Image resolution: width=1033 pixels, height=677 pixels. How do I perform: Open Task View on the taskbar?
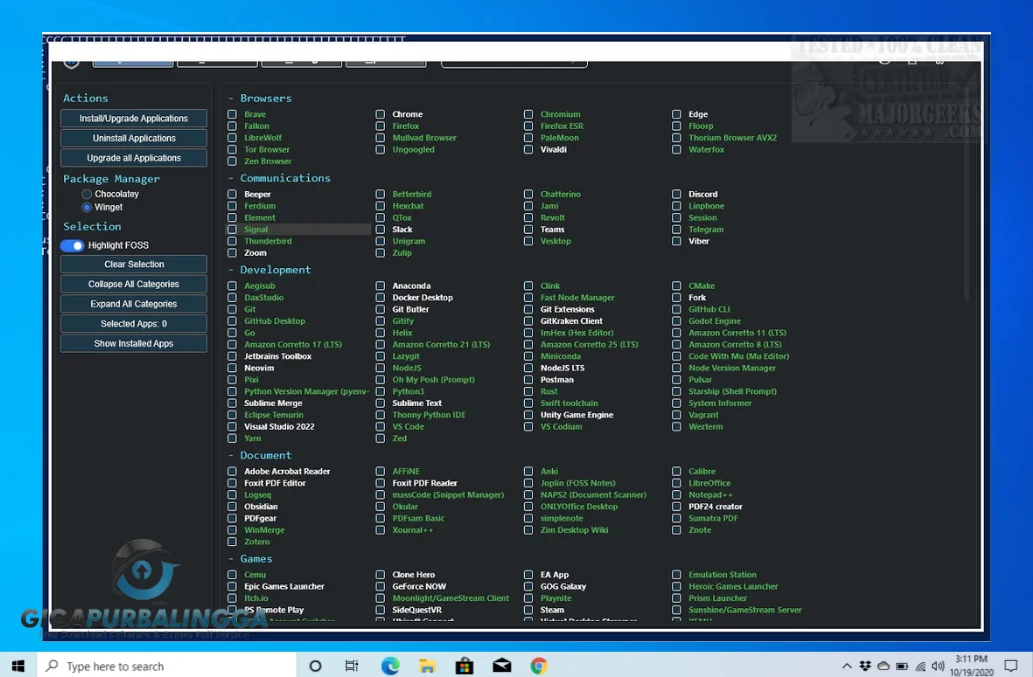pos(352,666)
